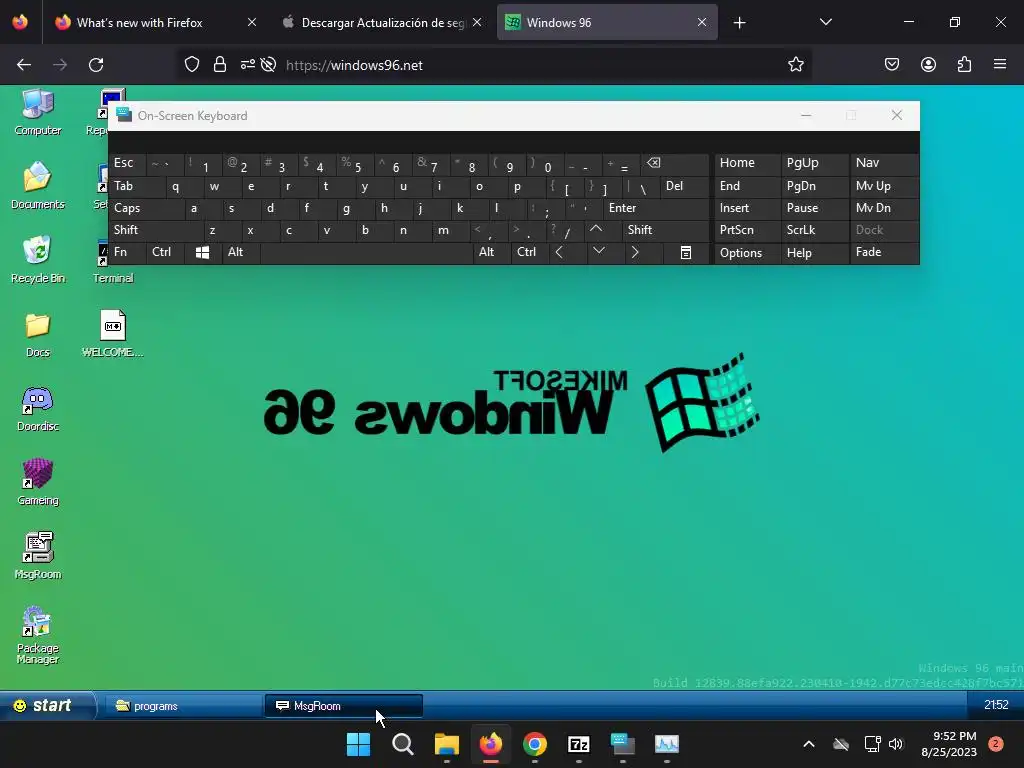Open Windows clock and date flyout
The width and height of the screenshot is (1024, 768).
pyautogui.click(x=949, y=744)
